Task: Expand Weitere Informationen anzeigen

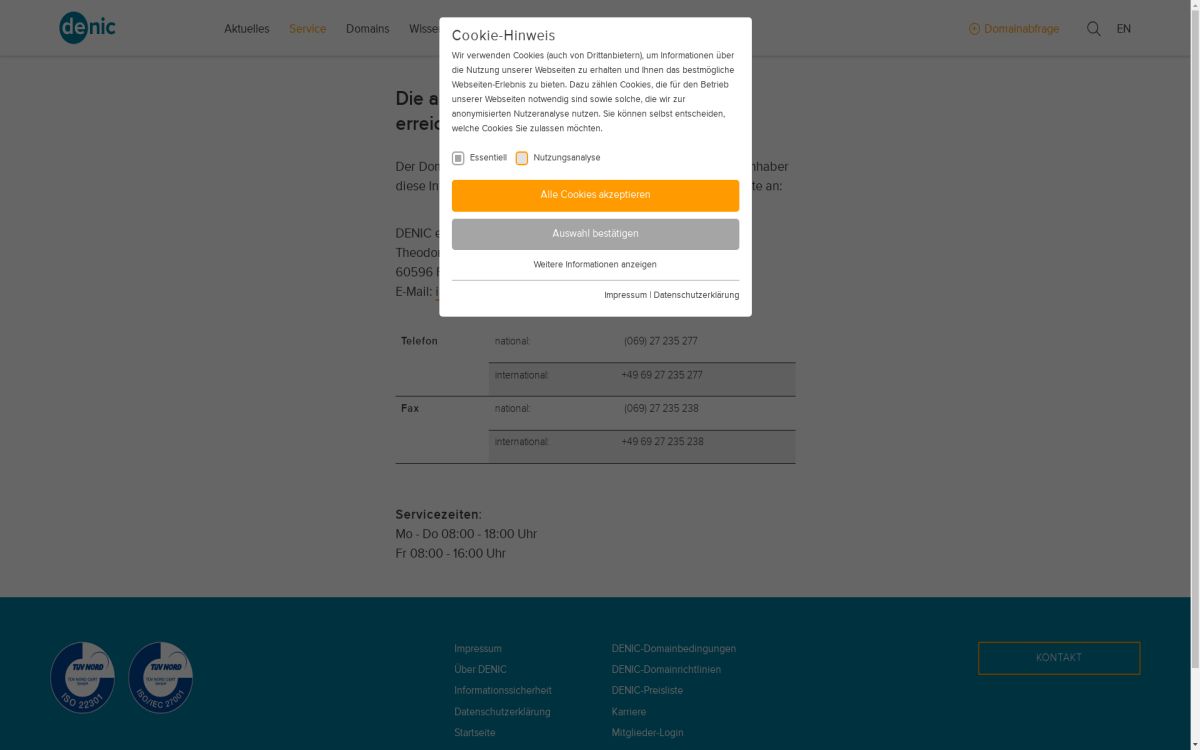Action: pos(595,265)
